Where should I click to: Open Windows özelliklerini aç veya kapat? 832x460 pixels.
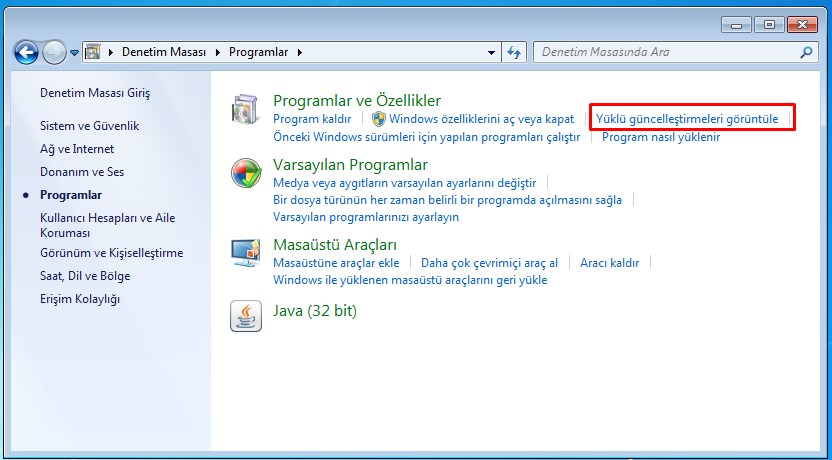point(481,119)
